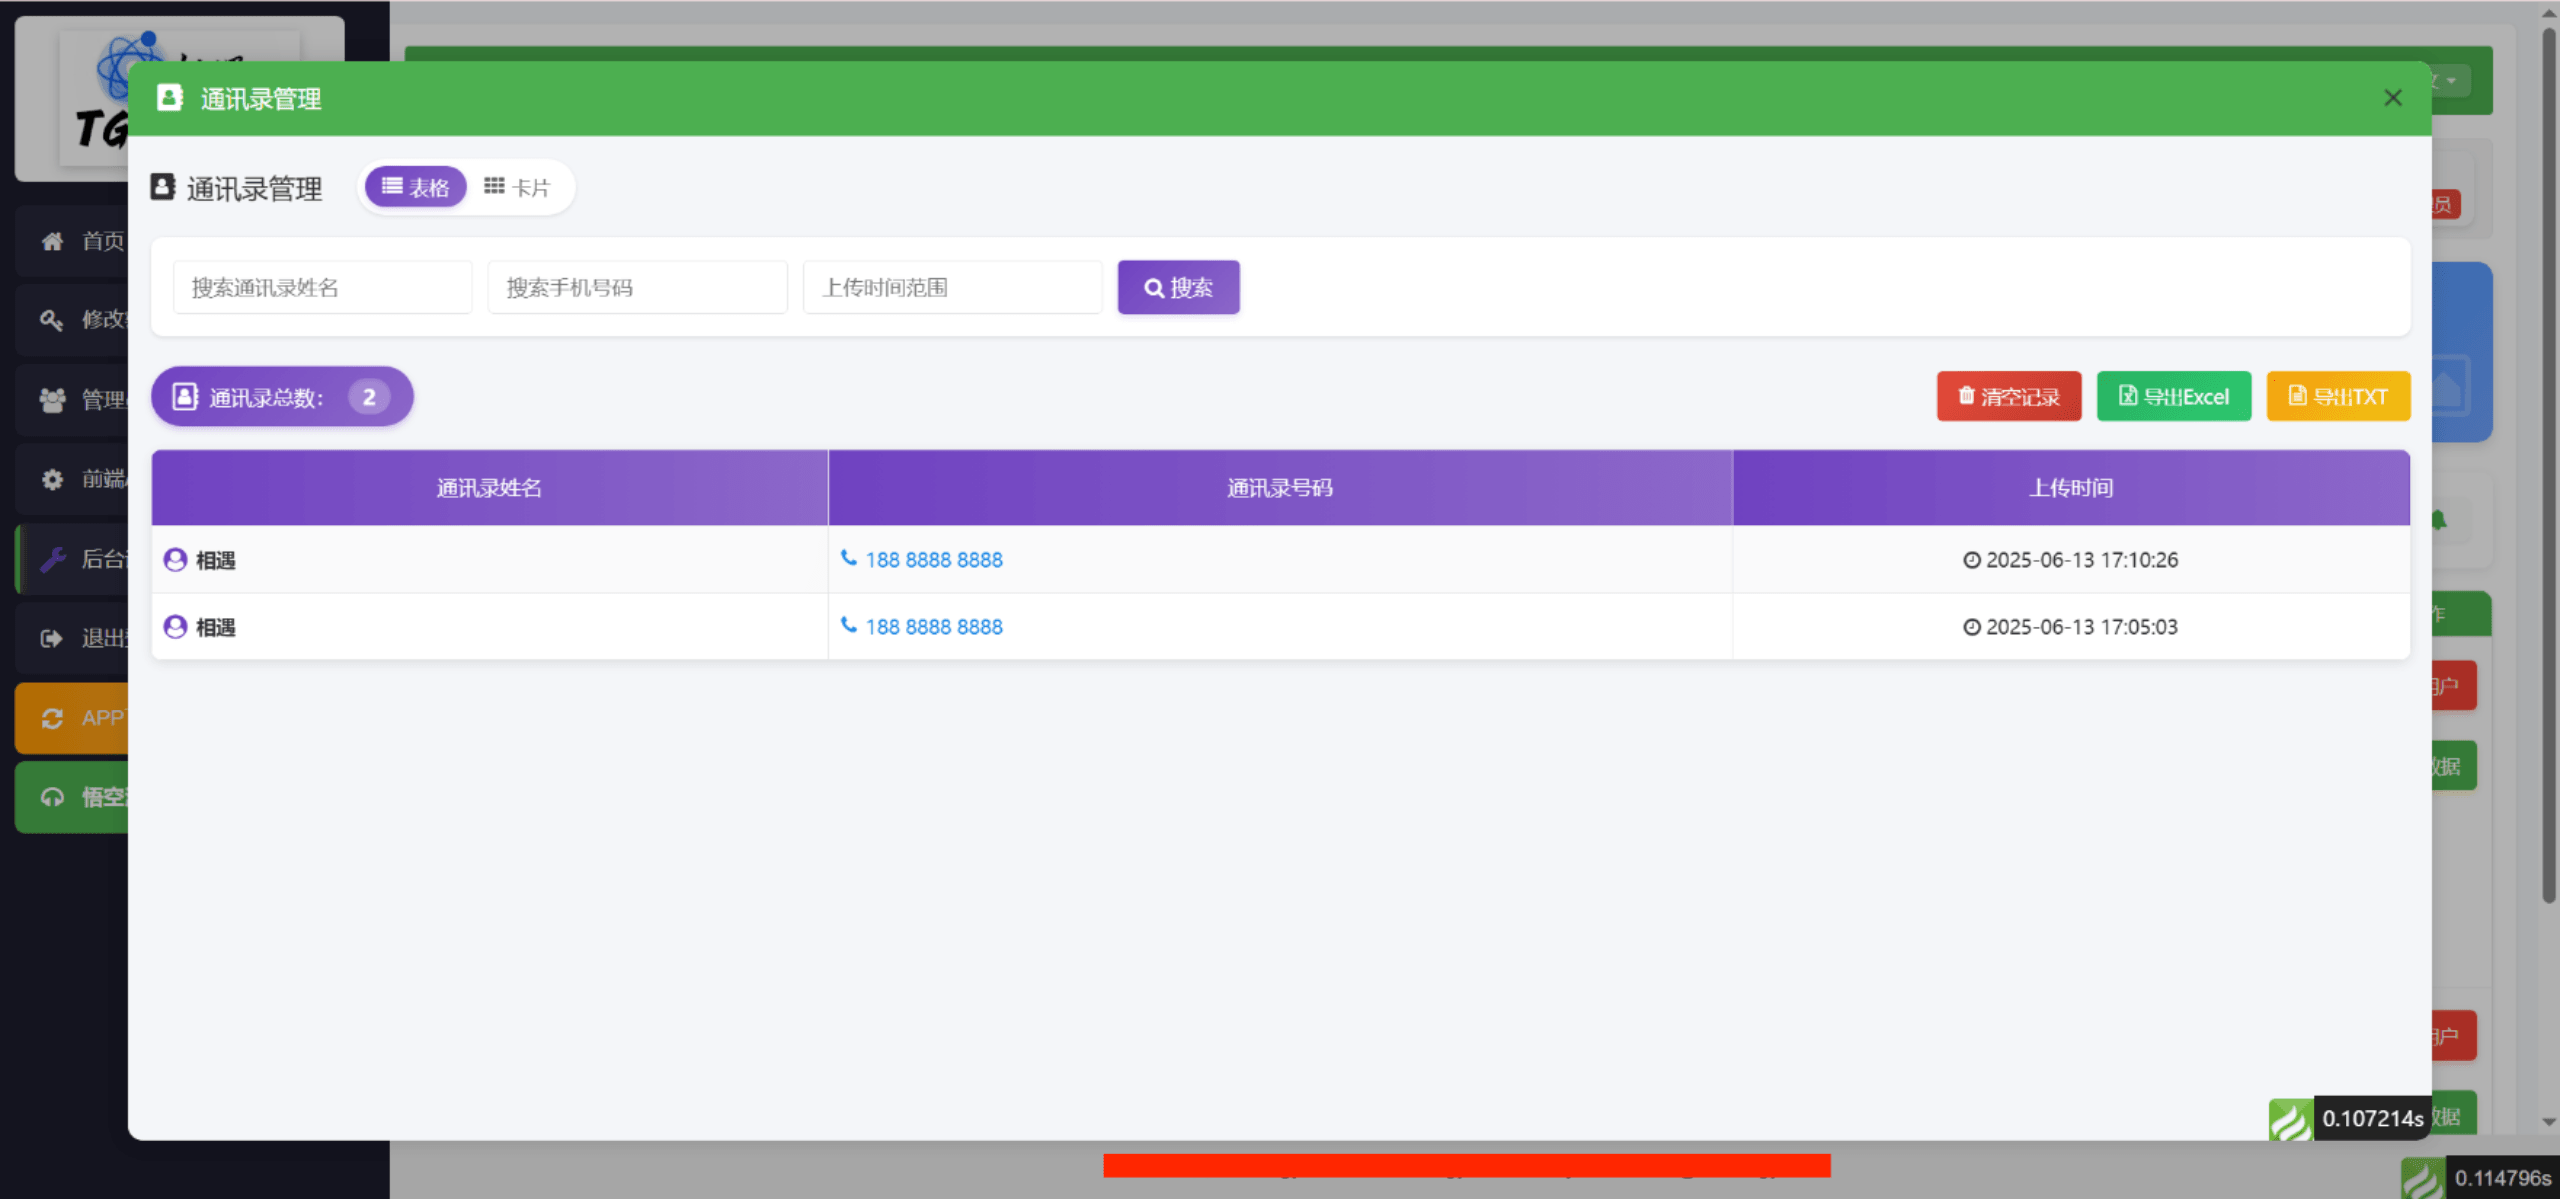The width and height of the screenshot is (2560, 1199).
Task: Click the gear icon in sidebar
Action: 52,480
